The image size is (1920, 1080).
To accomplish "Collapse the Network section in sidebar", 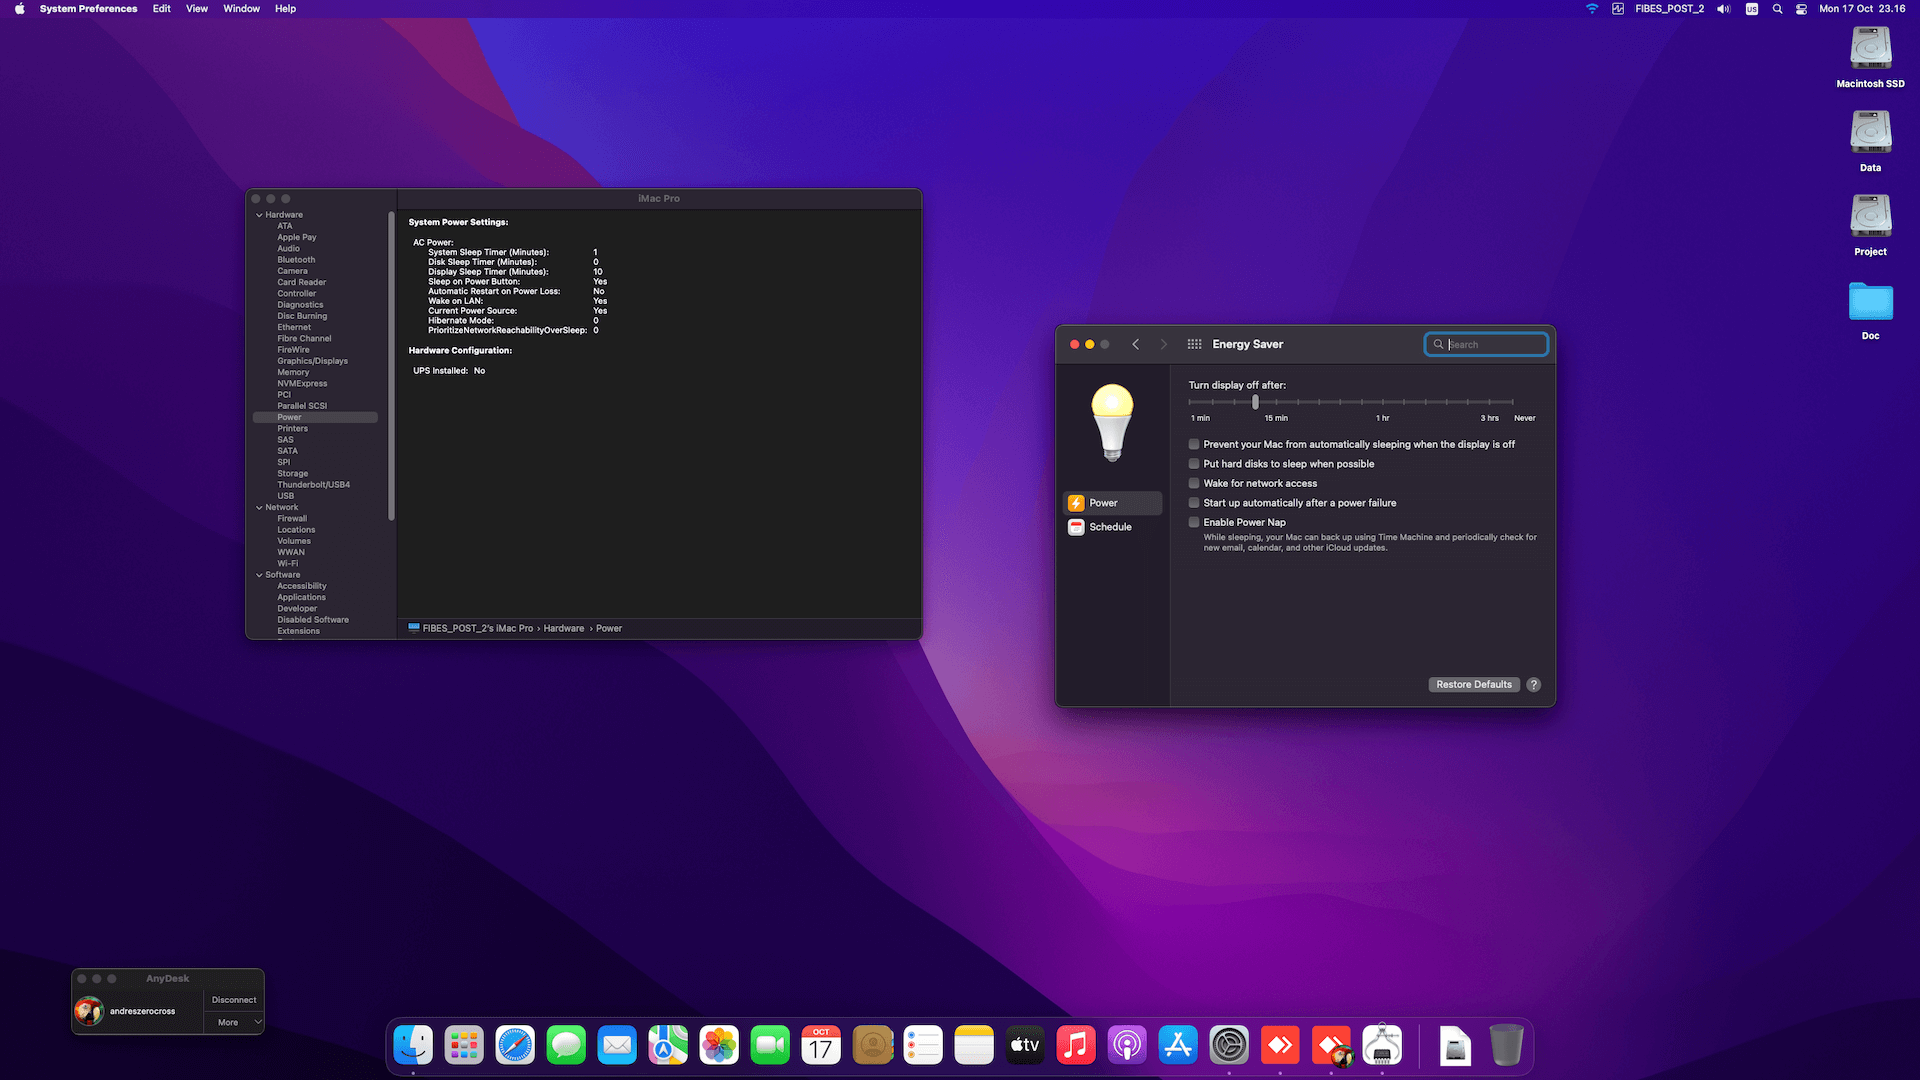I will tap(259, 508).
